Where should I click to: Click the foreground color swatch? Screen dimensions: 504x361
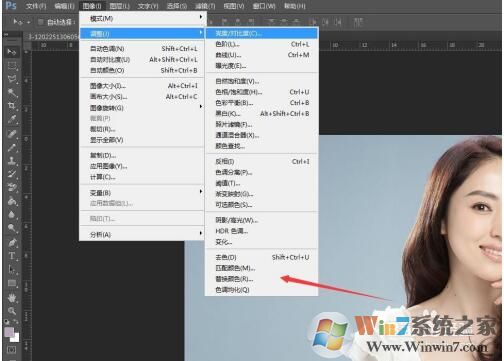click(9, 332)
